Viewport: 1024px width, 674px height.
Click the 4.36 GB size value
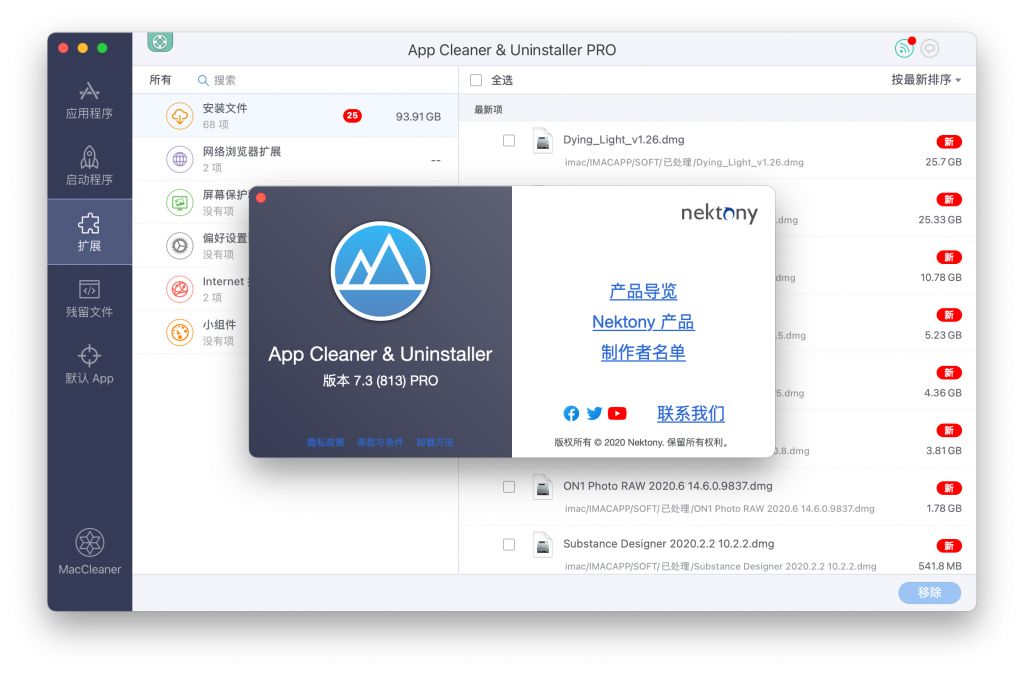click(943, 393)
